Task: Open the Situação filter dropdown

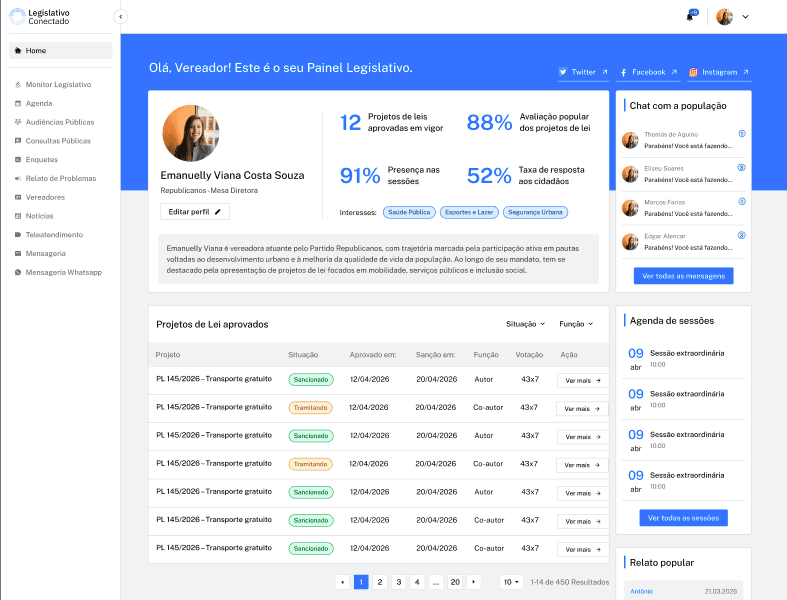Action: [525, 324]
